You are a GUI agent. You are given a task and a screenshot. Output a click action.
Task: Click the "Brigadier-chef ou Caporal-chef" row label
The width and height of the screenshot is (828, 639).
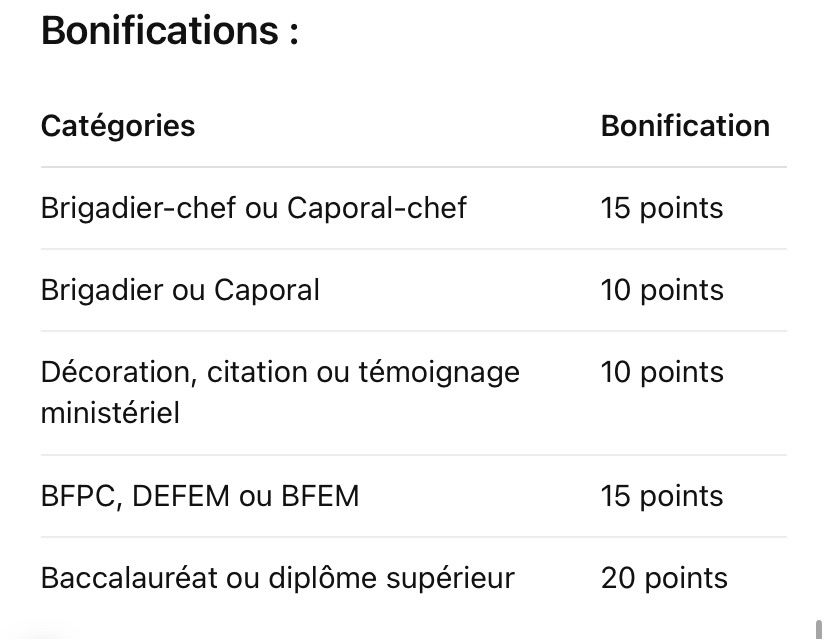tap(253, 208)
